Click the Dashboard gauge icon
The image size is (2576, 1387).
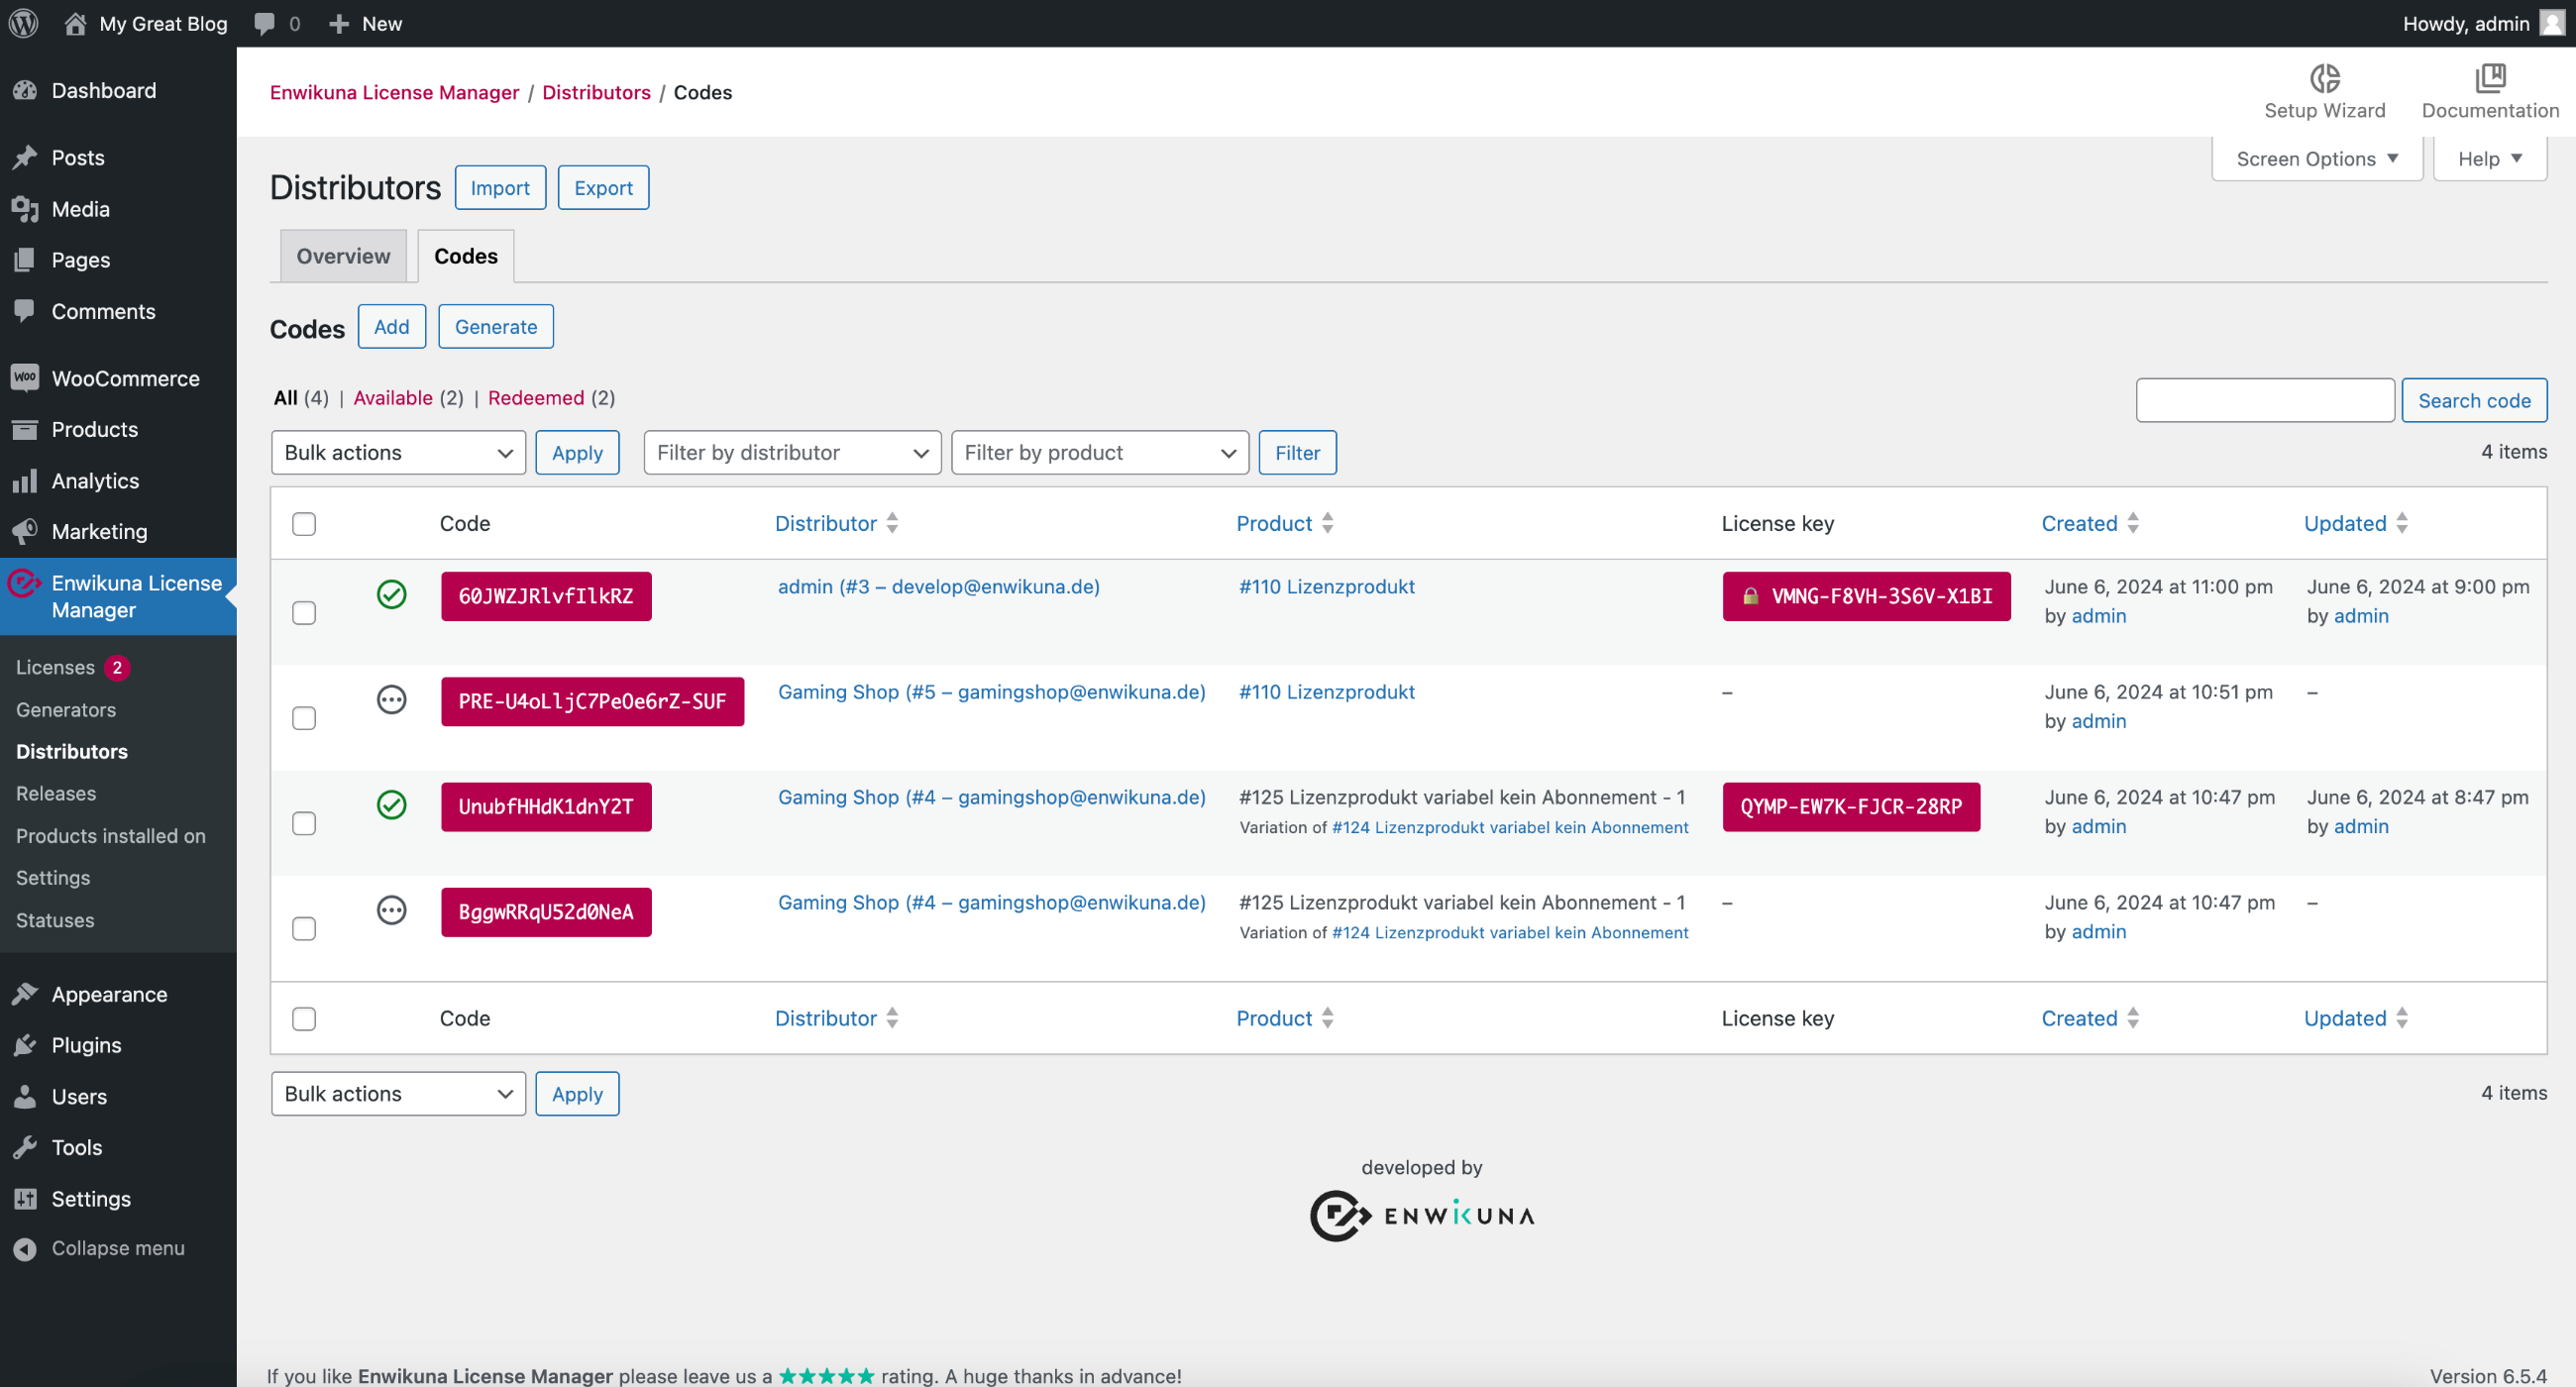[x=25, y=91]
